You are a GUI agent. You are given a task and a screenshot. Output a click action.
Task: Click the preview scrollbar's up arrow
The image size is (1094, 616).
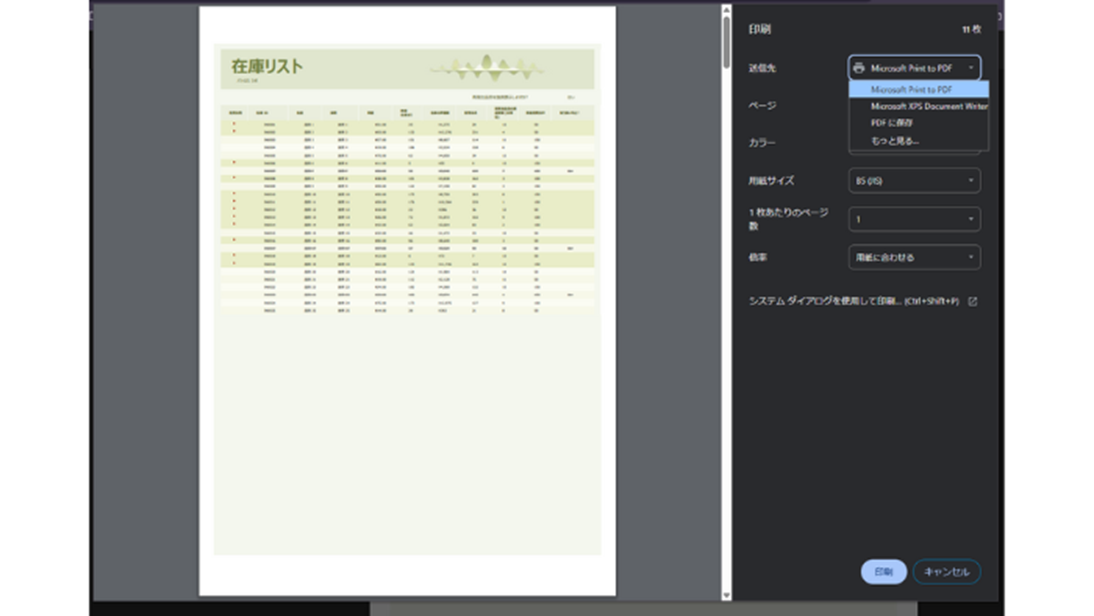pos(726,11)
